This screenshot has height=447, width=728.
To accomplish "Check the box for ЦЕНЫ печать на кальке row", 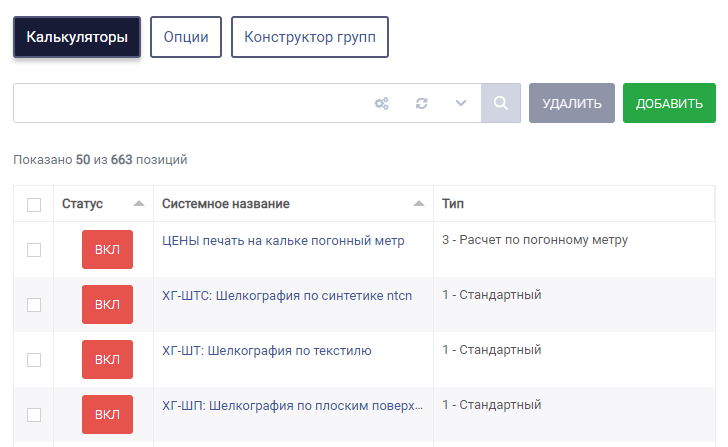I will [34, 250].
